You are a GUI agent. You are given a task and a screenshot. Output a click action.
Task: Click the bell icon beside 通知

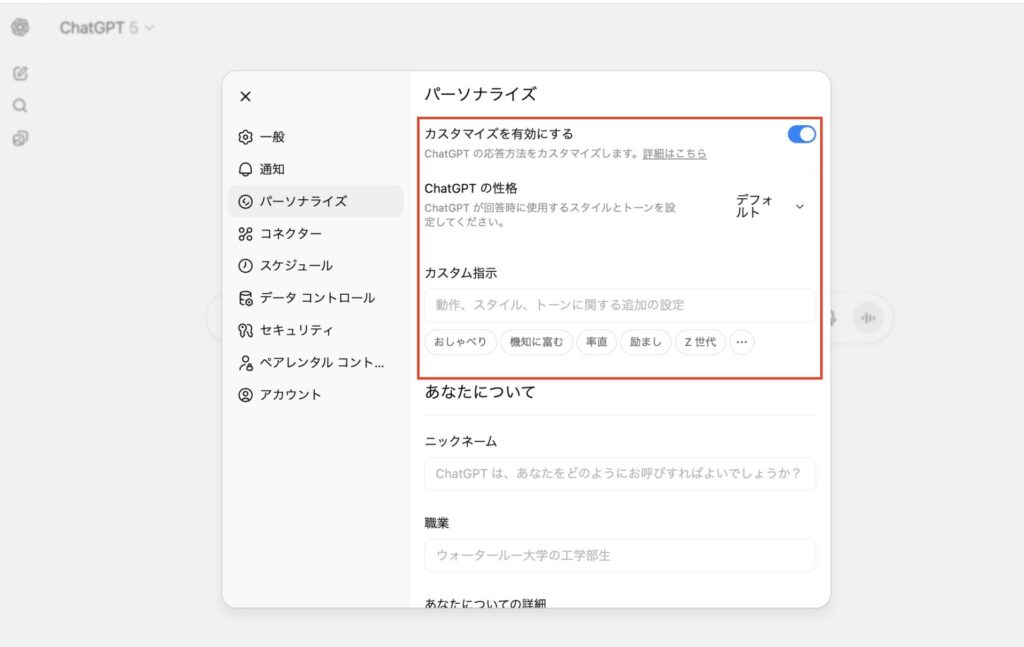(x=246, y=169)
